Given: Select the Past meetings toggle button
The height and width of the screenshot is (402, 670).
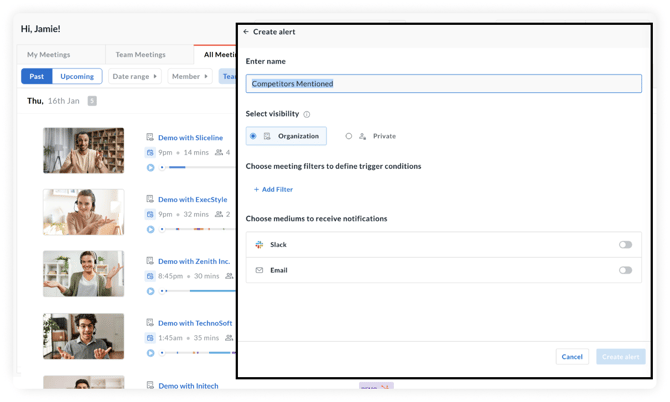Looking at the screenshot, I should [37, 76].
